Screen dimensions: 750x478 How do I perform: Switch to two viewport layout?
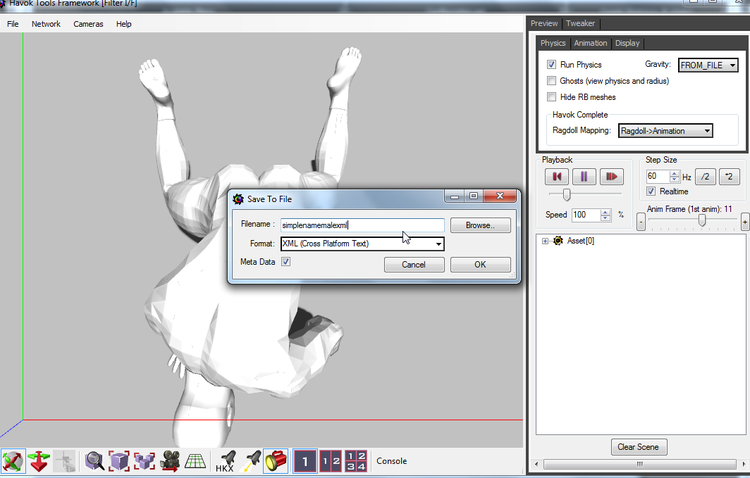[x=331, y=461]
